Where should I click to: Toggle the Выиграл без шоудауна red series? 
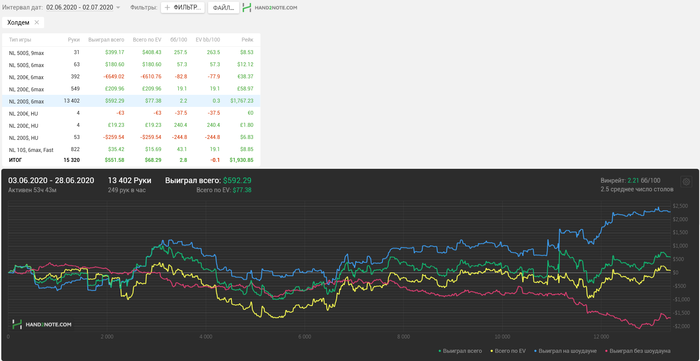(x=638, y=351)
